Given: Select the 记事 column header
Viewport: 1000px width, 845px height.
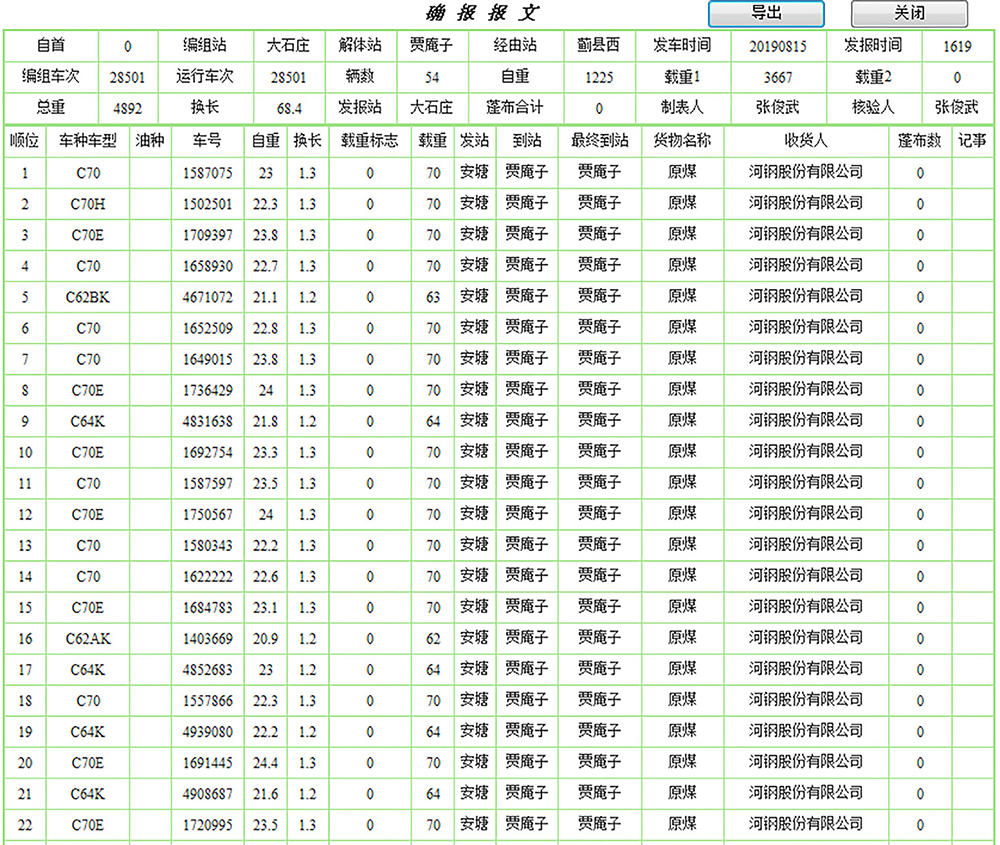Looking at the screenshot, I should (972, 141).
